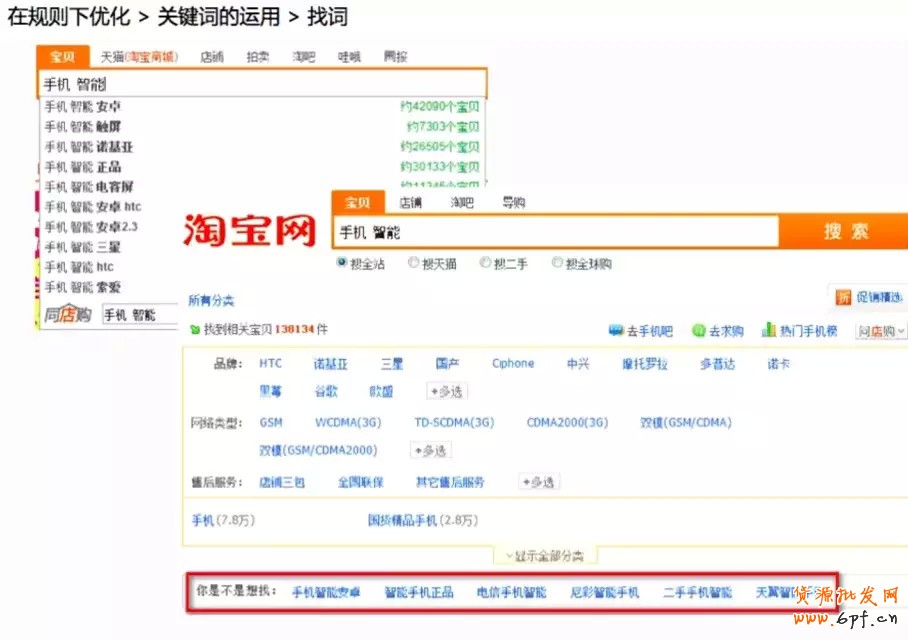Screen dimensions: 908x640
Task: Choose the 搜全球购 radio option
Action: coord(557,263)
